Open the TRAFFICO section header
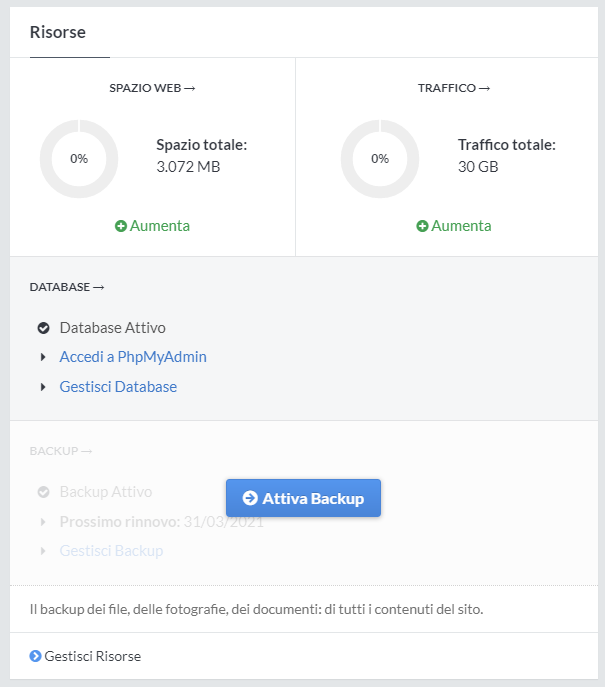The height and width of the screenshot is (687, 605). (x=453, y=88)
